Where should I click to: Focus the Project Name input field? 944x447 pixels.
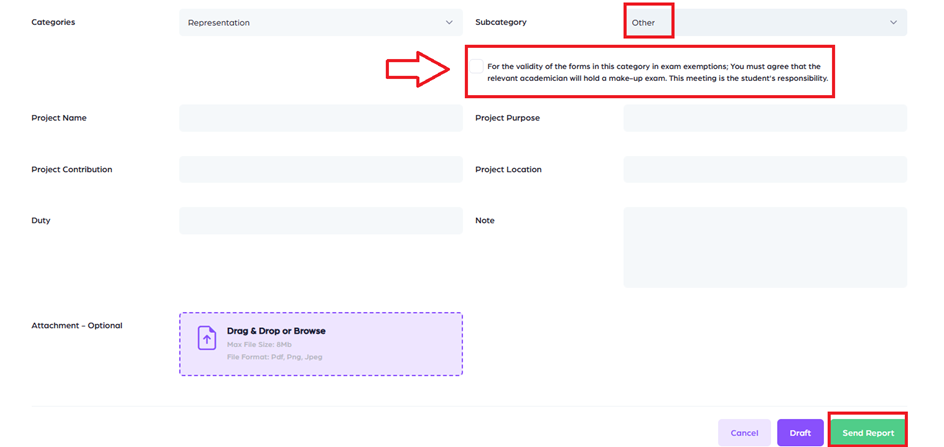coord(320,118)
